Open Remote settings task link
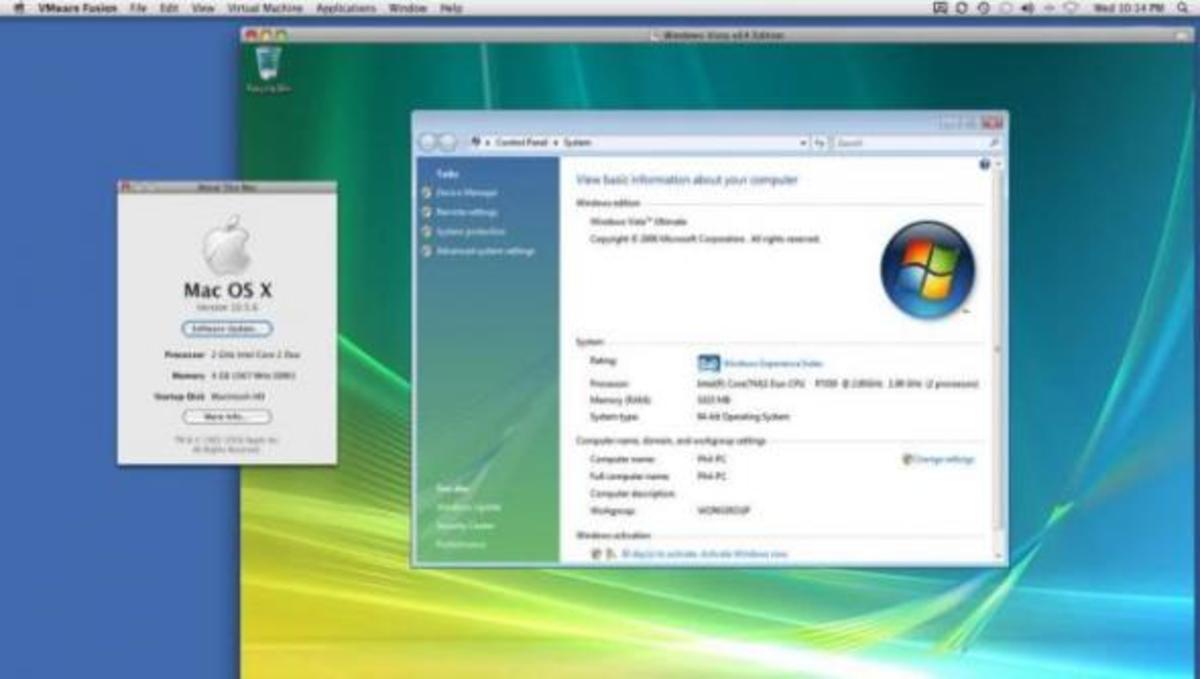This screenshot has width=1200, height=679. [467, 212]
